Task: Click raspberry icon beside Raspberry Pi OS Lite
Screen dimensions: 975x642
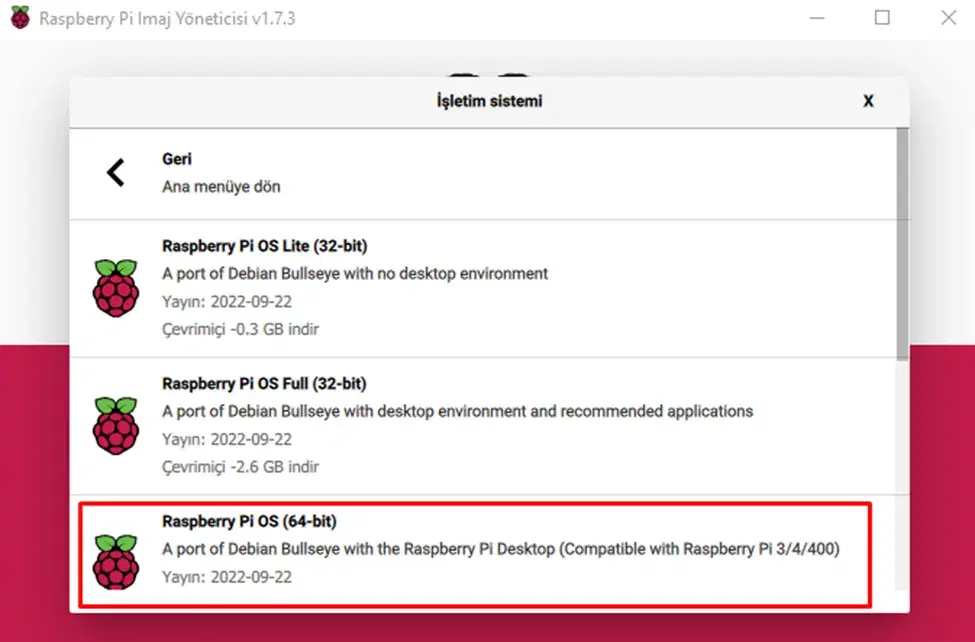Action: point(116,288)
